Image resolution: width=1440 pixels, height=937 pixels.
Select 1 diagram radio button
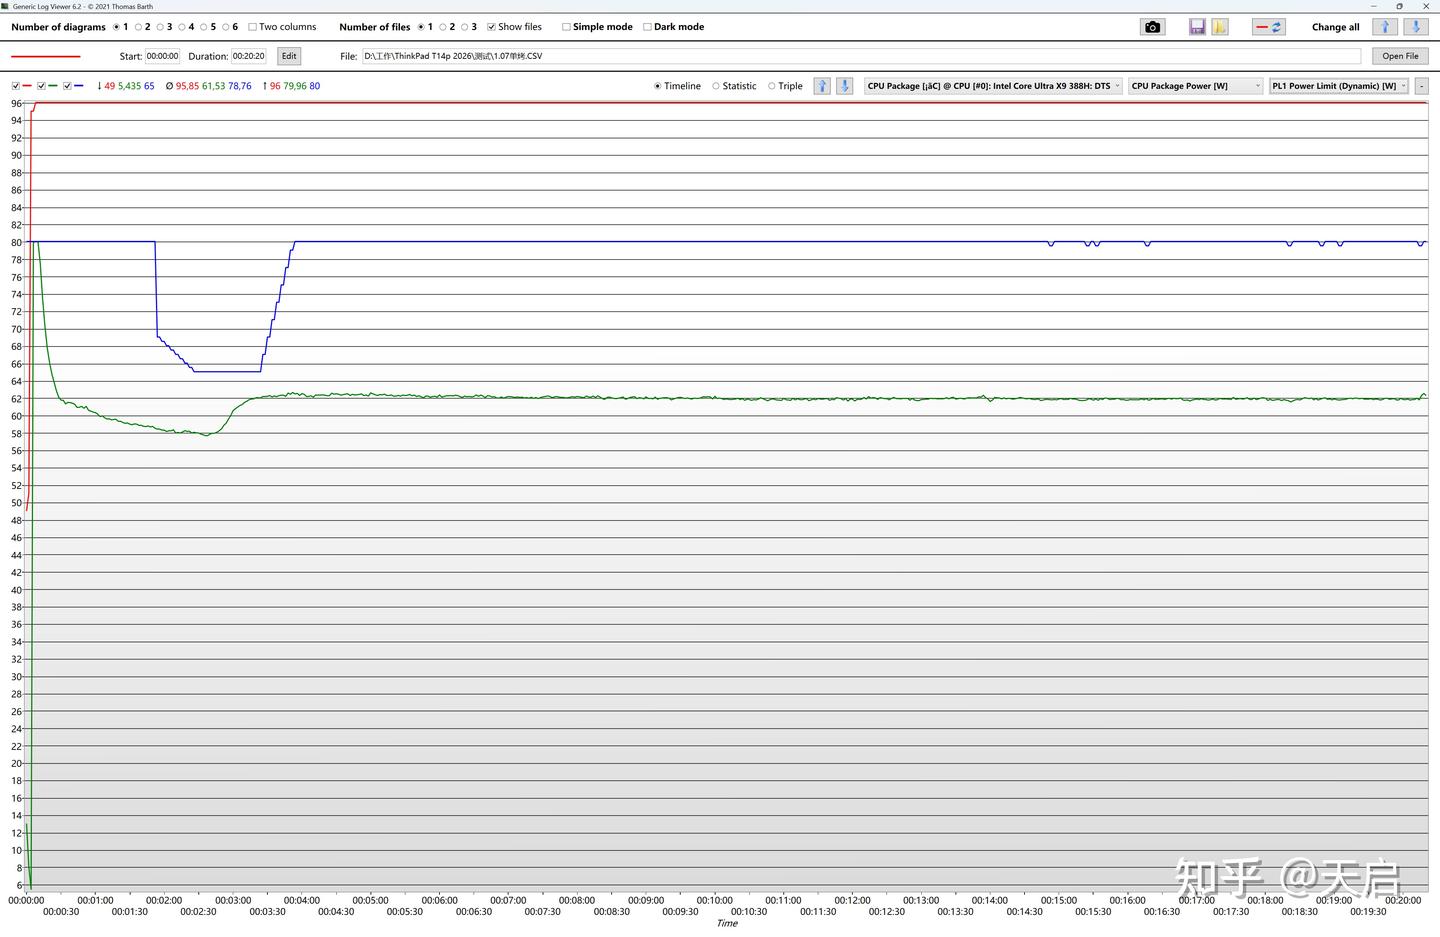click(116, 27)
